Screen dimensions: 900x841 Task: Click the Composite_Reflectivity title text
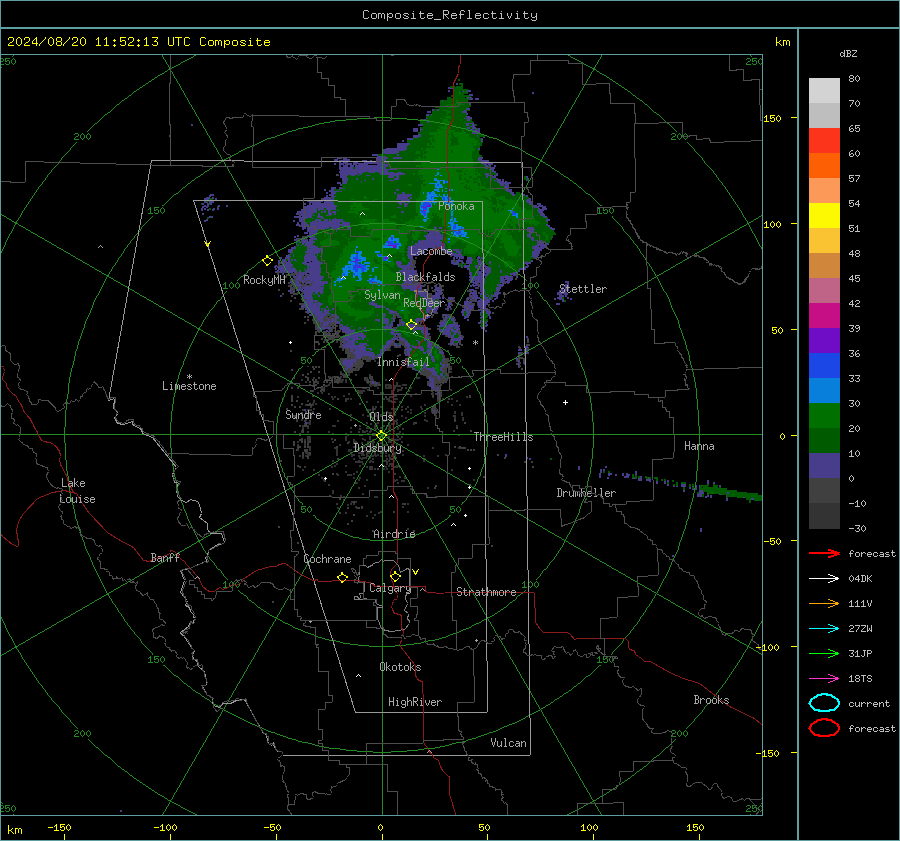pyautogui.click(x=449, y=15)
